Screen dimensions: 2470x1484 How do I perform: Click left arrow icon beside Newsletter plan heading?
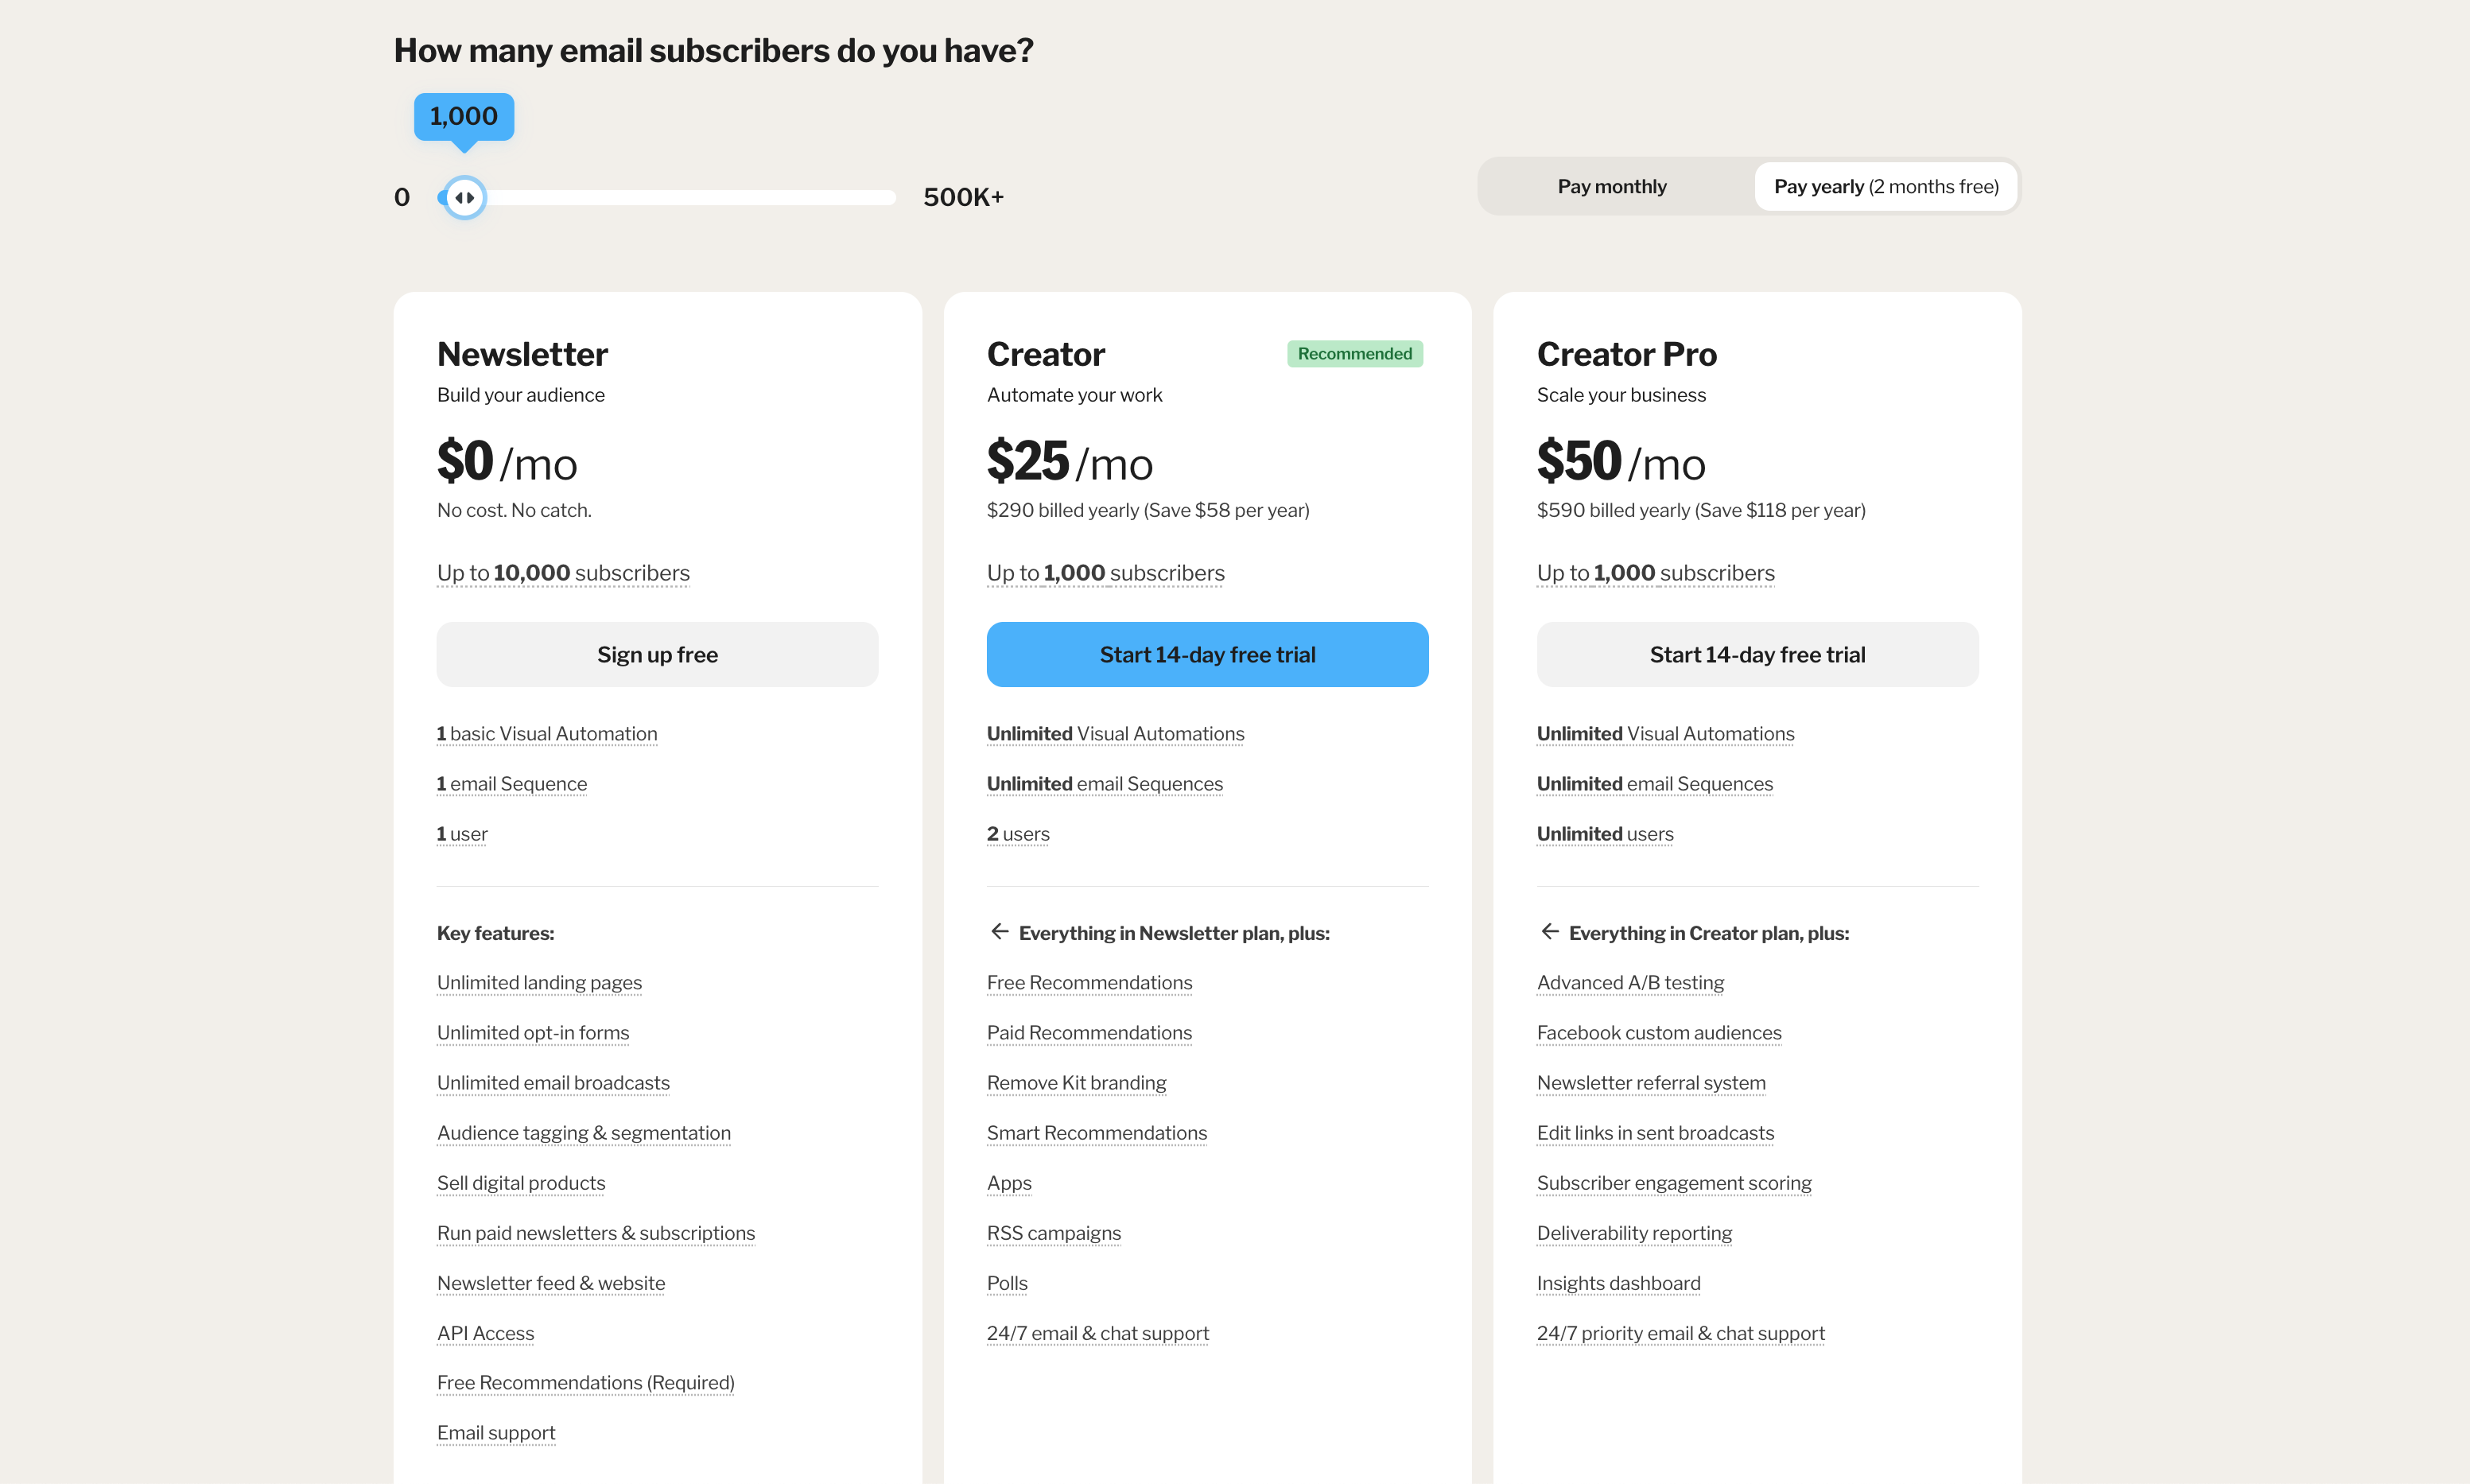(x=999, y=932)
